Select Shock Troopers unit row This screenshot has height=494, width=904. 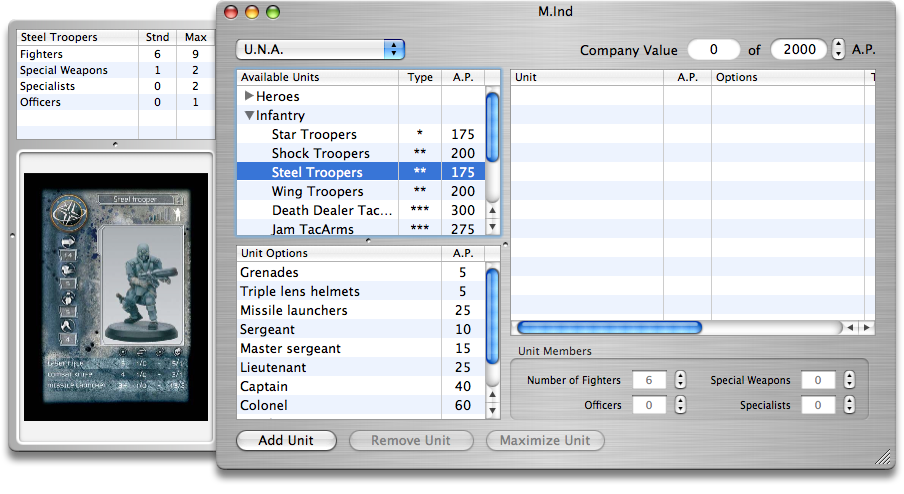coord(320,154)
